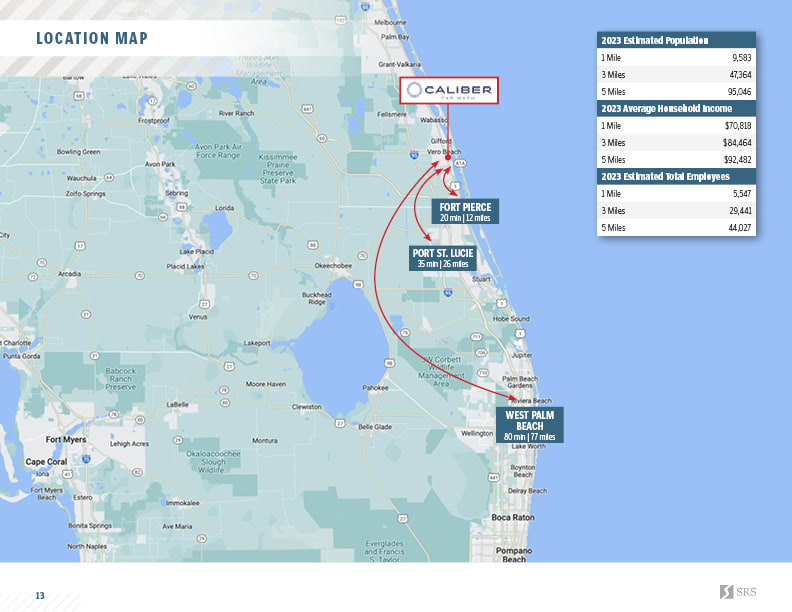This screenshot has width=792, height=612.
Task: Click the Stuart map label
Action: (x=481, y=279)
